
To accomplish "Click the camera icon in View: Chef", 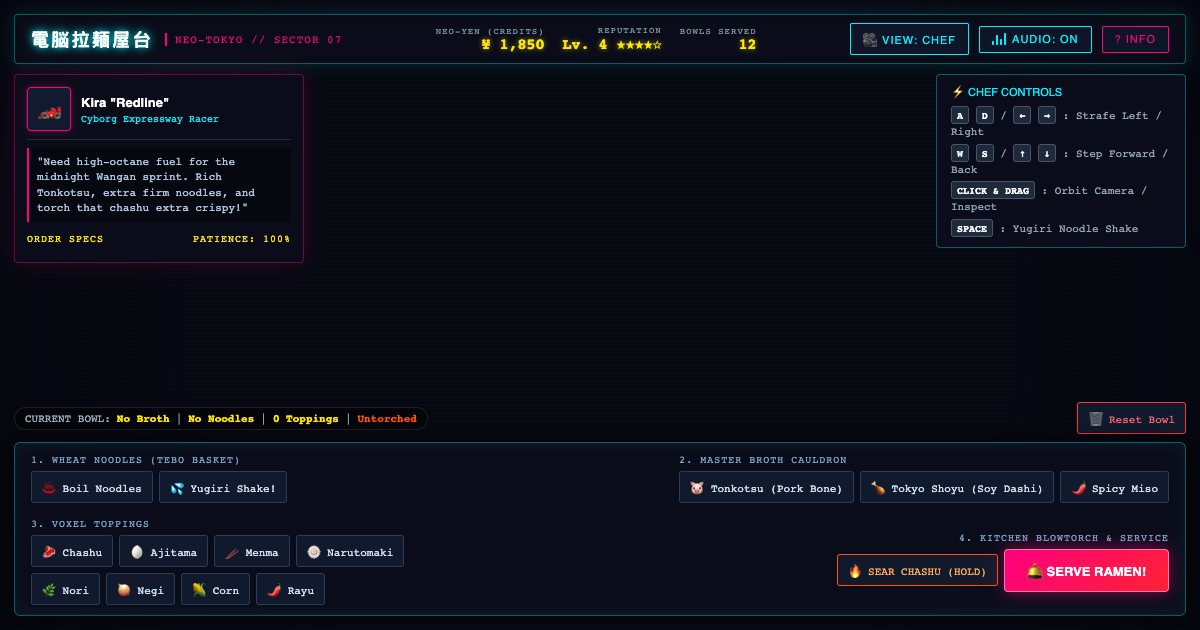I will 869,40.
